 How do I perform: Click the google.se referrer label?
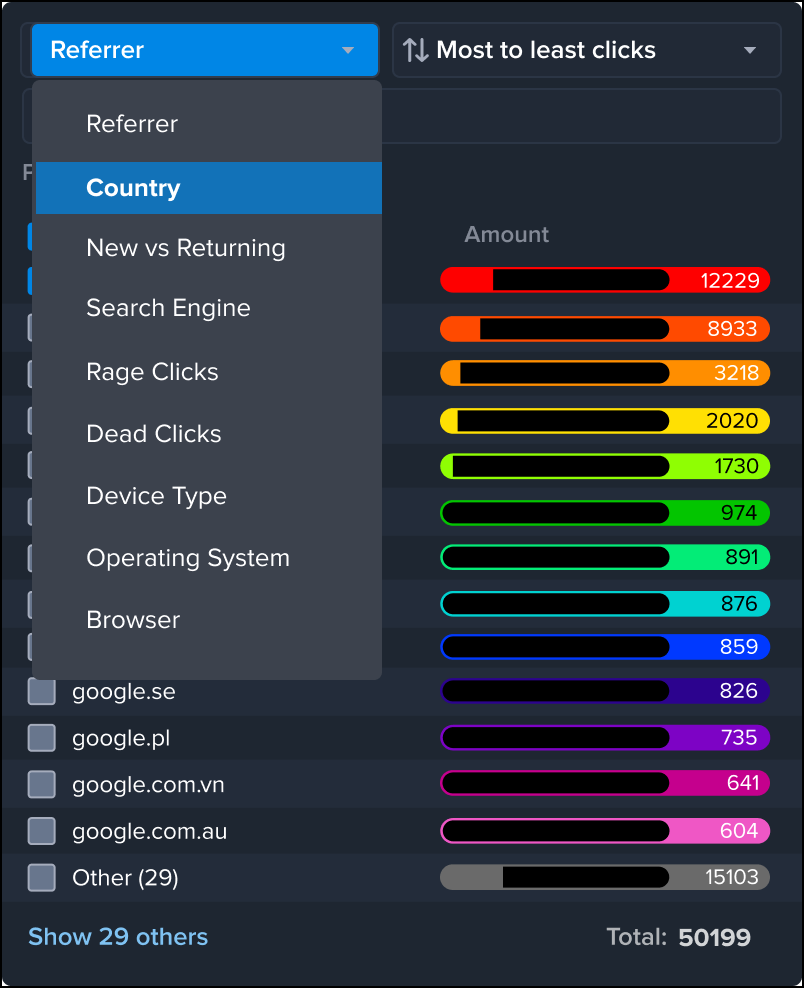[124, 692]
